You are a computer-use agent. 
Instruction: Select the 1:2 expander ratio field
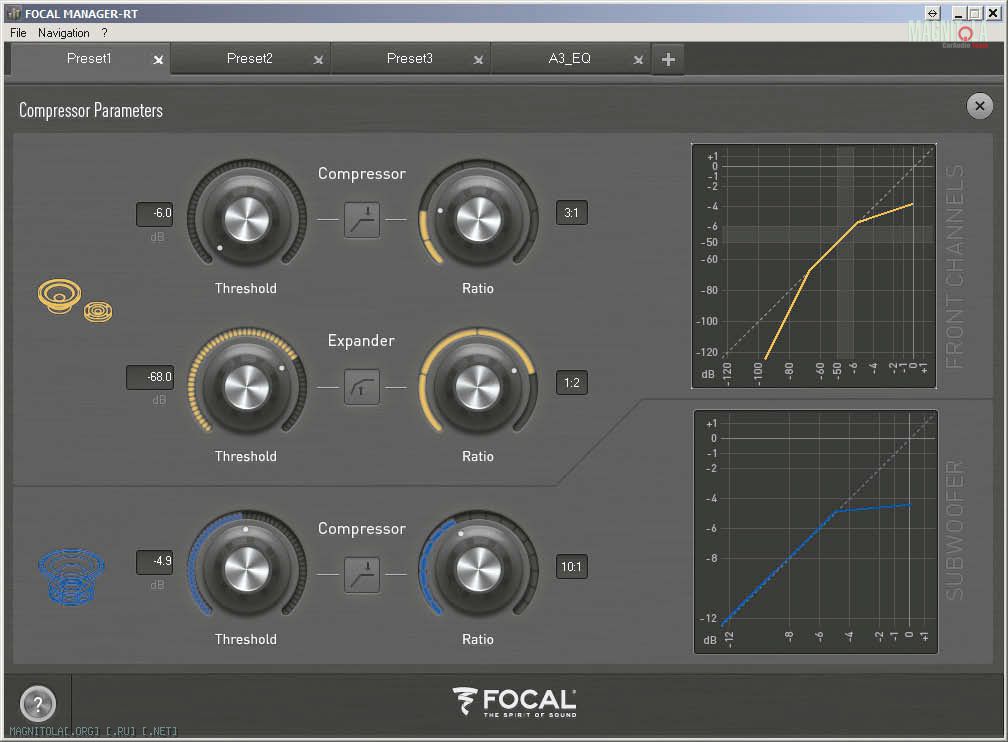point(572,383)
